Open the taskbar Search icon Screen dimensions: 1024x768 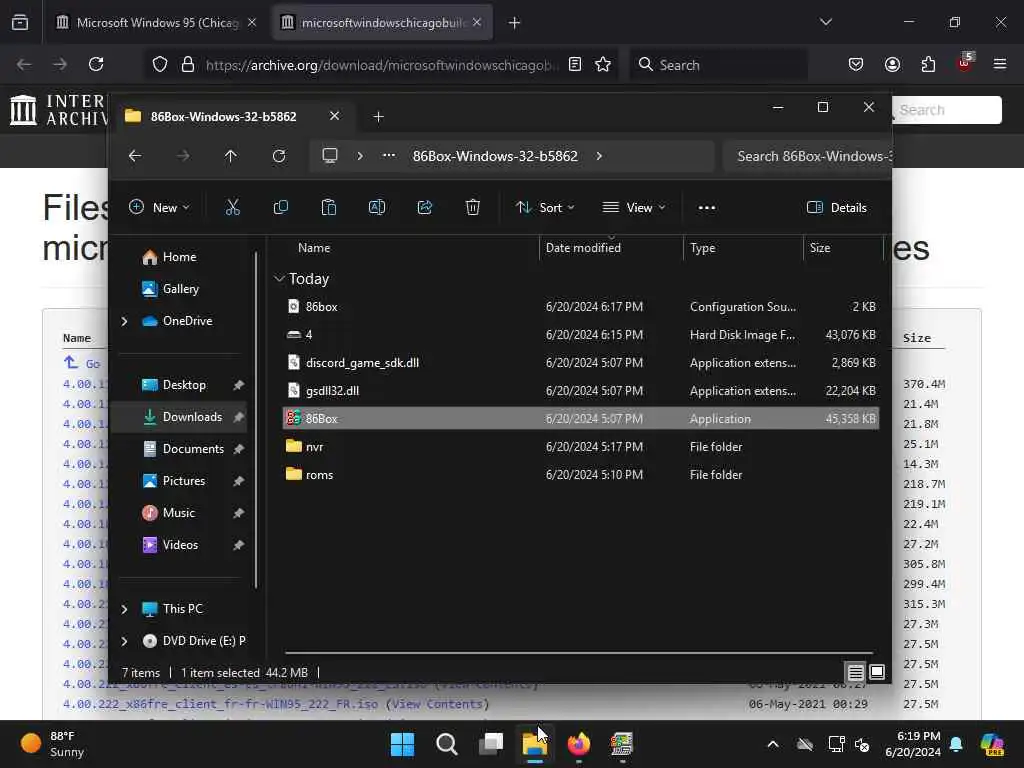(x=447, y=744)
